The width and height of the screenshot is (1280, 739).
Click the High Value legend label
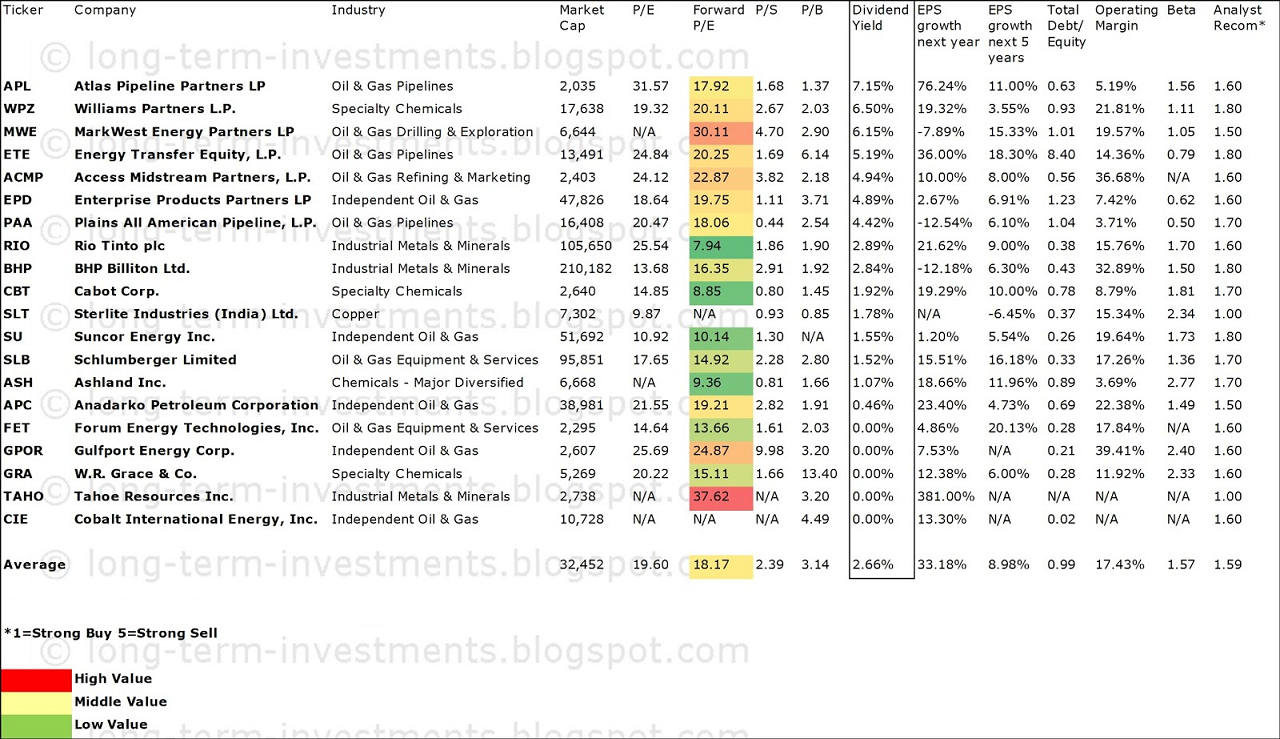pos(113,679)
